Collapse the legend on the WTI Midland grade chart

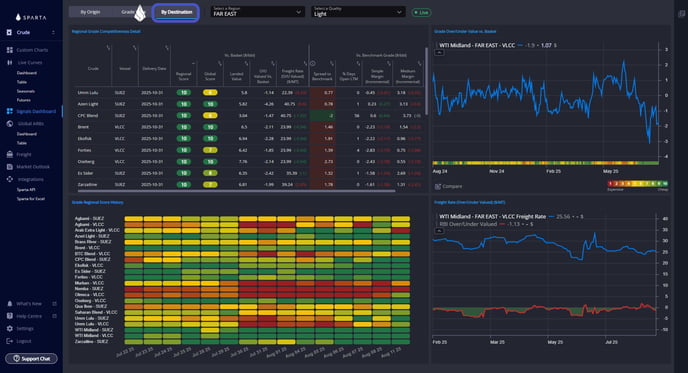pos(439,53)
